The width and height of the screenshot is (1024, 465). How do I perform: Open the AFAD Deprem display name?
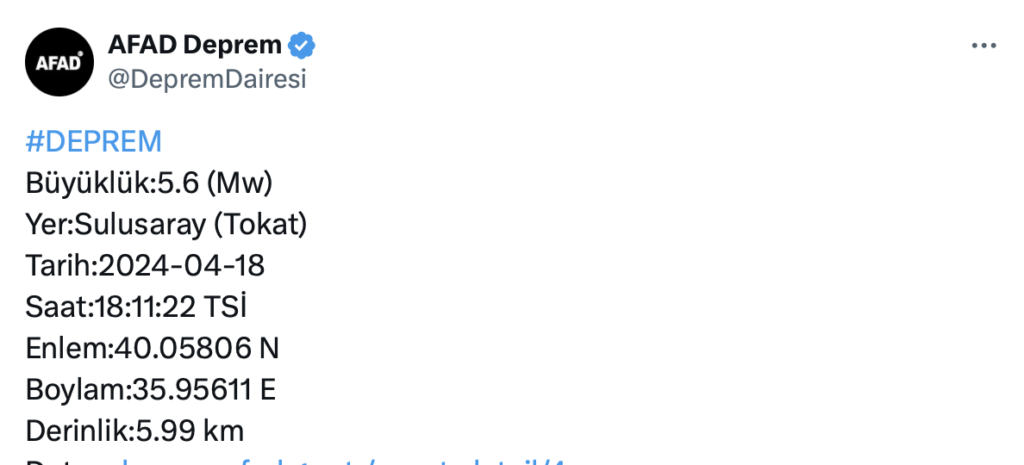[x=195, y=45]
